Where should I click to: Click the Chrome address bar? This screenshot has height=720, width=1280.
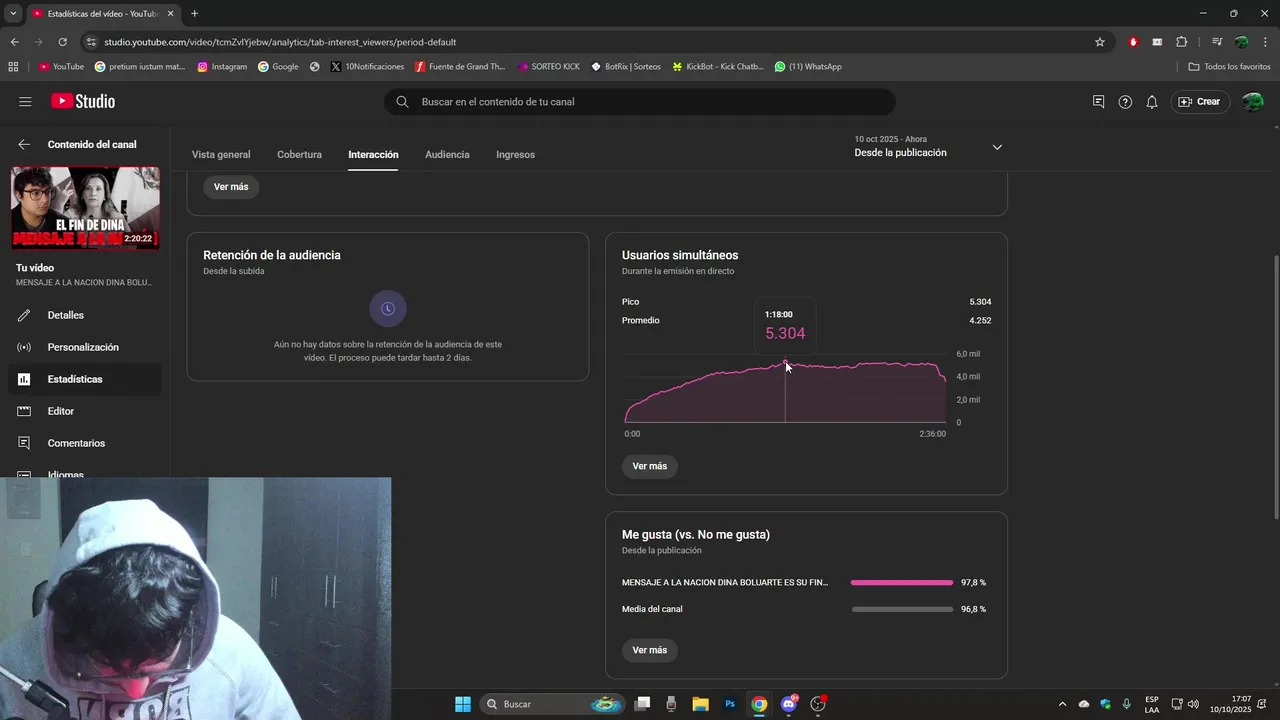[590, 42]
